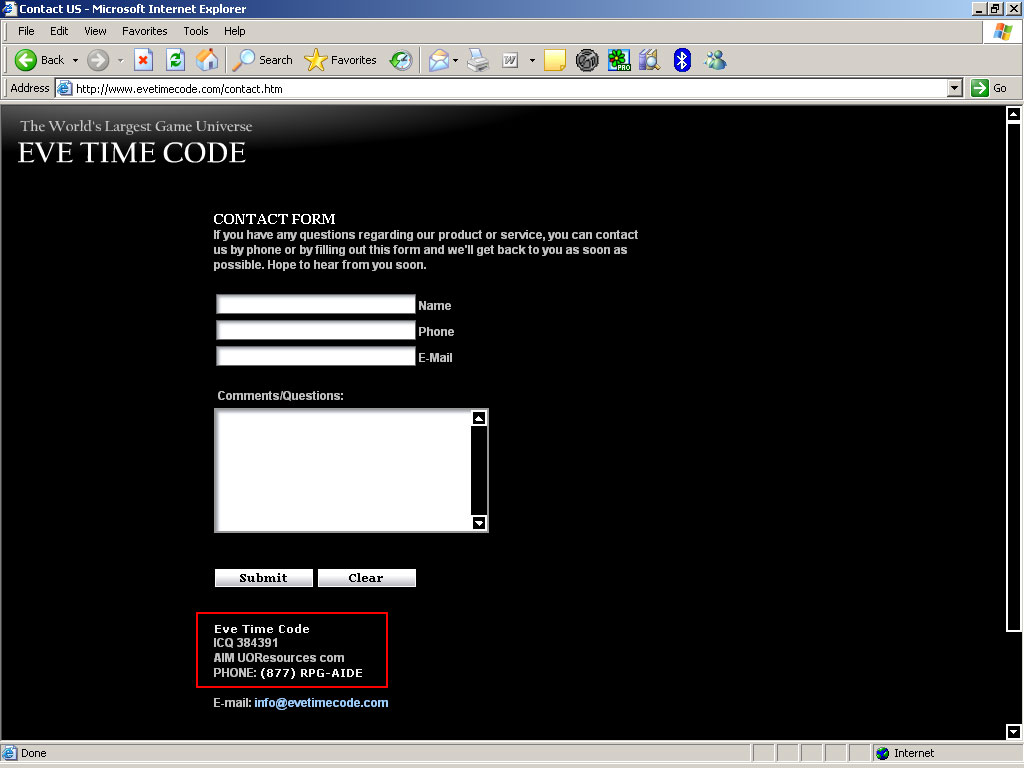
Task: Click comments box scroll up arrow
Action: [x=479, y=418]
